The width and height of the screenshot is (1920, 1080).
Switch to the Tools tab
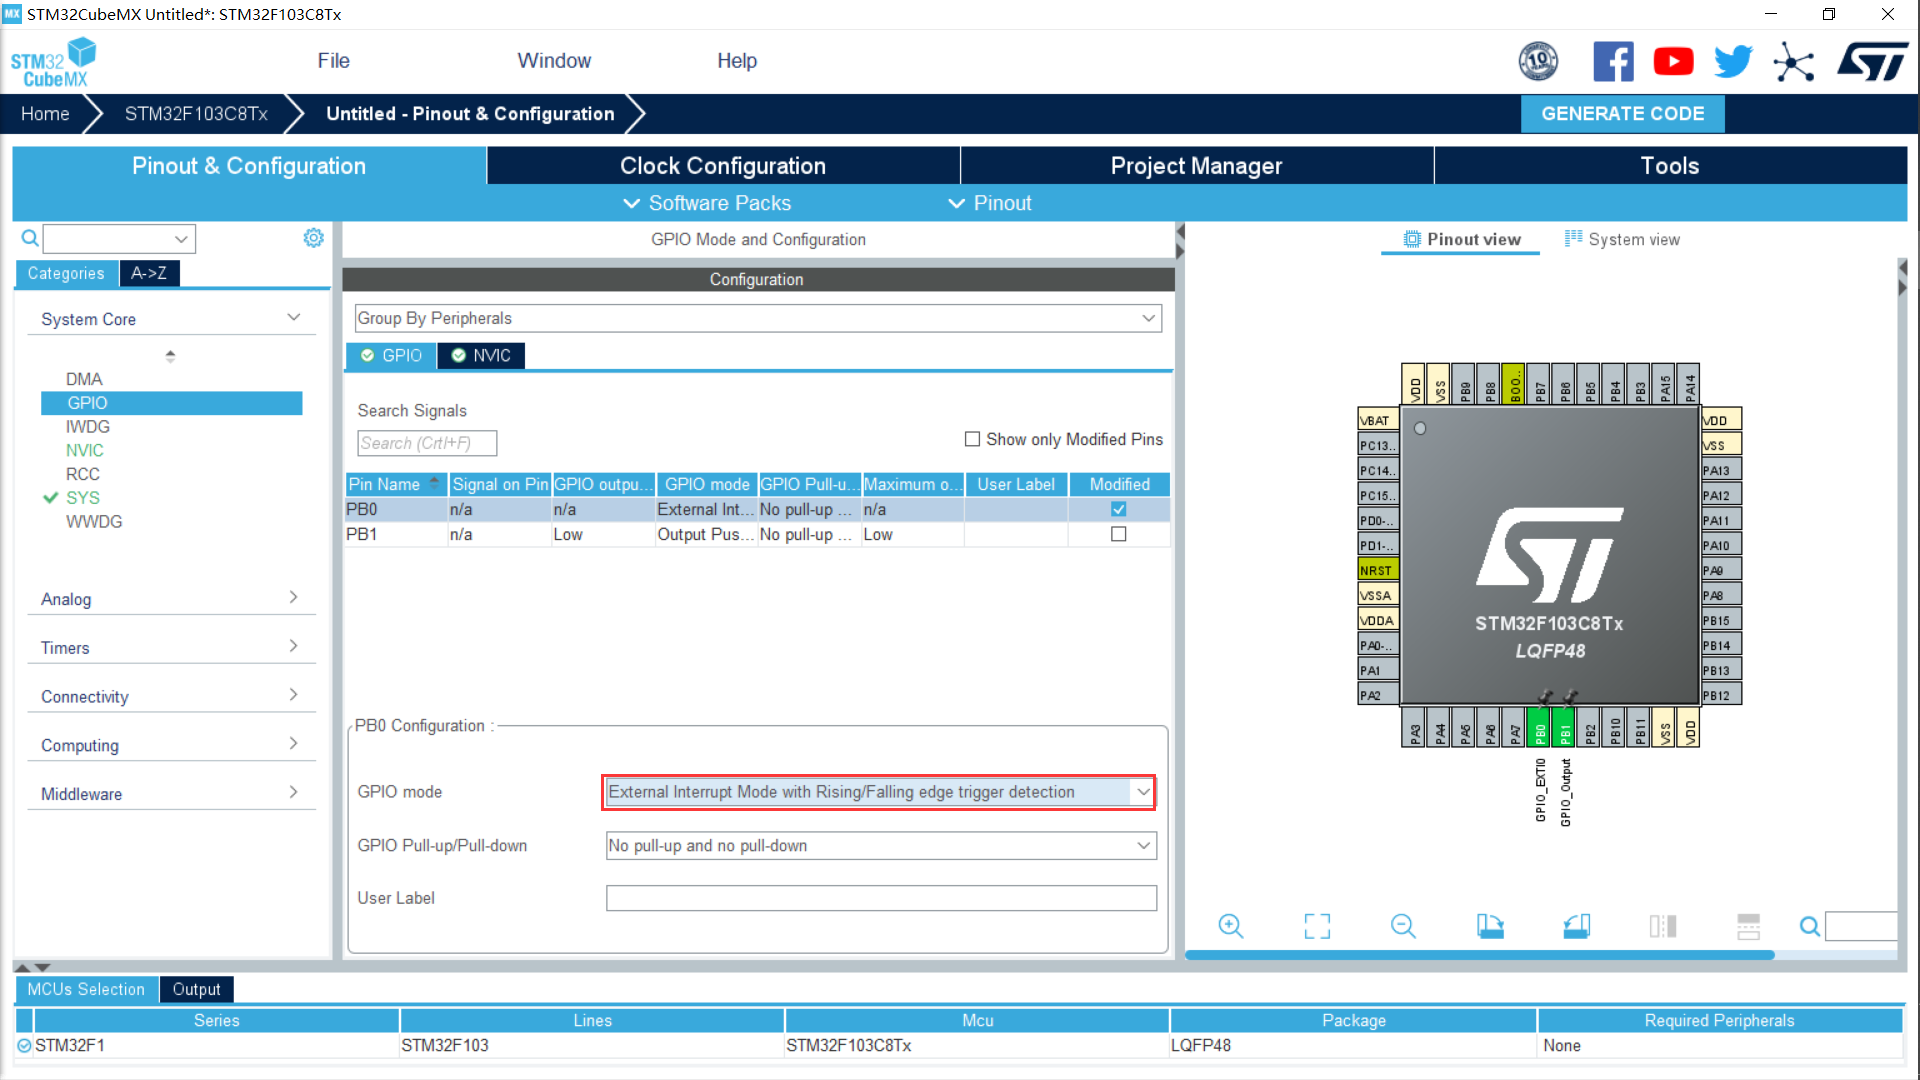click(x=1670, y=166)
